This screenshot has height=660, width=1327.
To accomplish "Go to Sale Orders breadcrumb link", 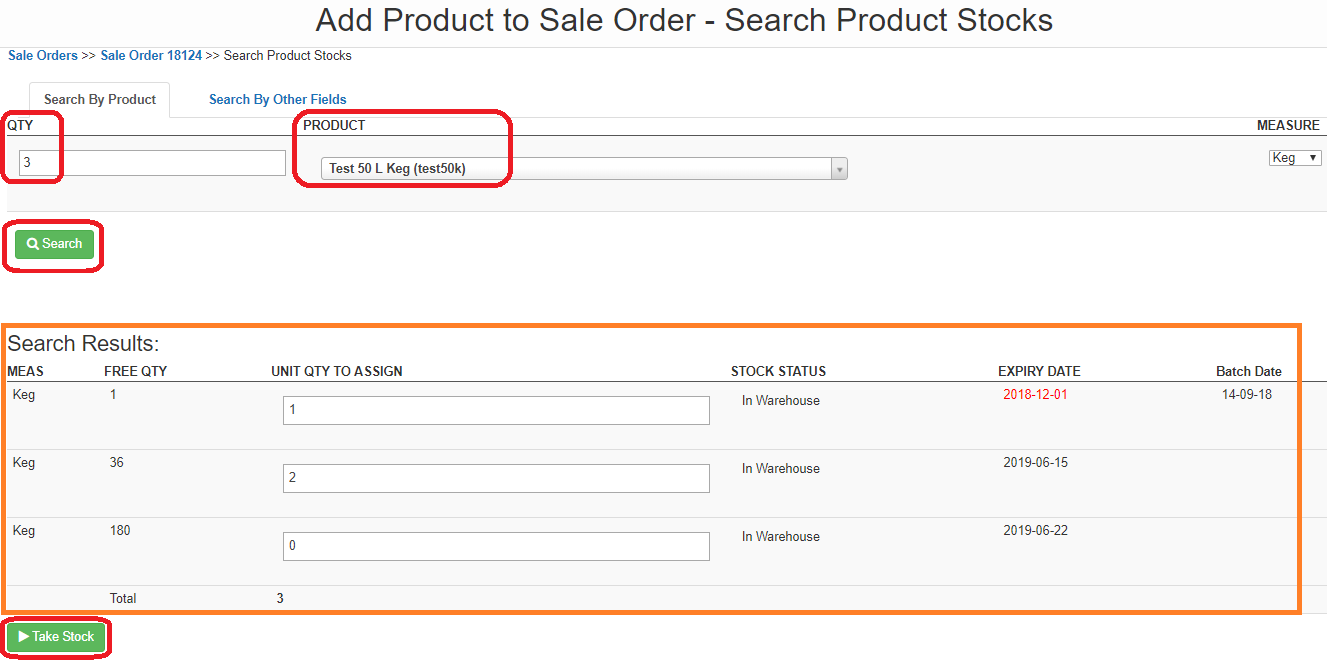I will [x=43, y=56].
